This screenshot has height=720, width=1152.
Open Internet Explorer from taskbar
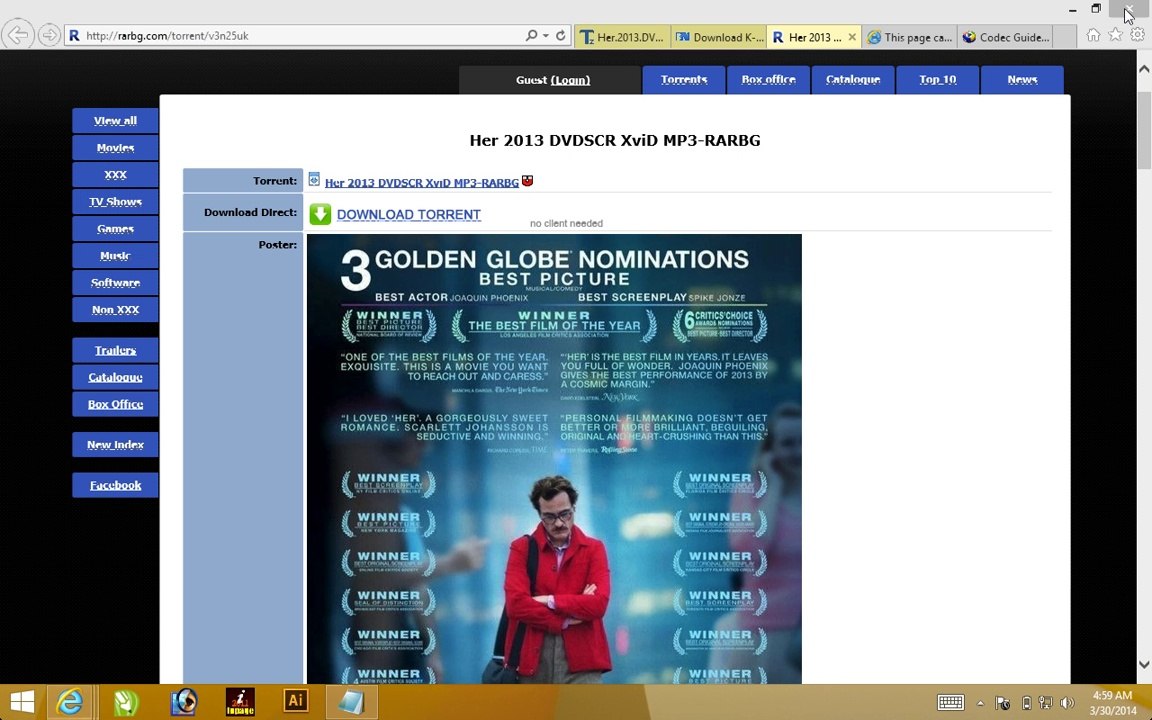[70, 702]
